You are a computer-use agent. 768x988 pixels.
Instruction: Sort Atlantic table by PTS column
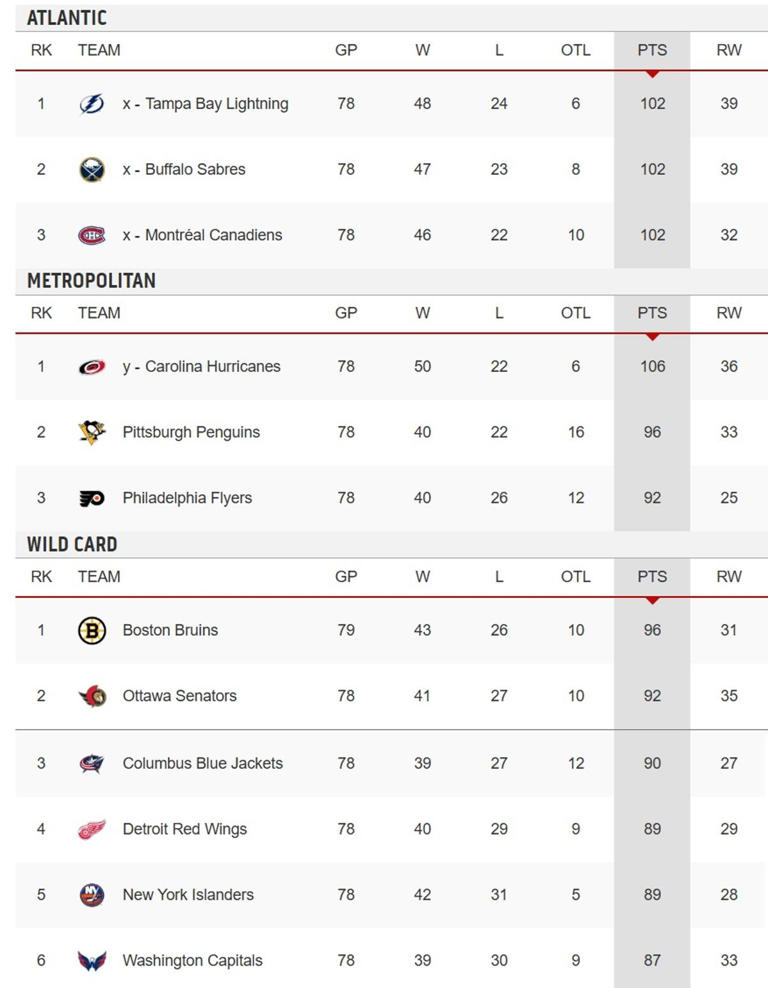tap(652, 50)
